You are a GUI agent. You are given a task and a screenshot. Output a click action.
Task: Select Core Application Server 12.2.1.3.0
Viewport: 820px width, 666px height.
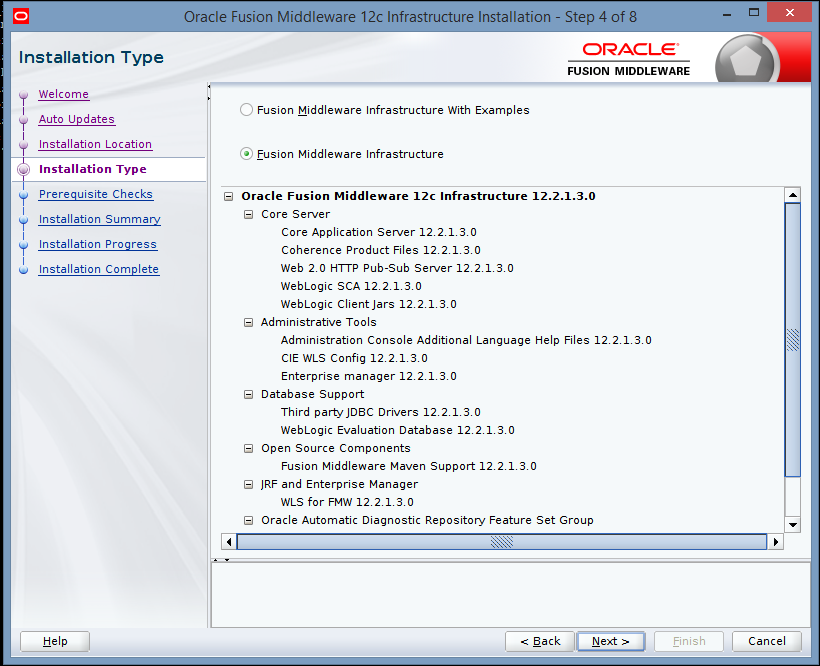(379, 232)
